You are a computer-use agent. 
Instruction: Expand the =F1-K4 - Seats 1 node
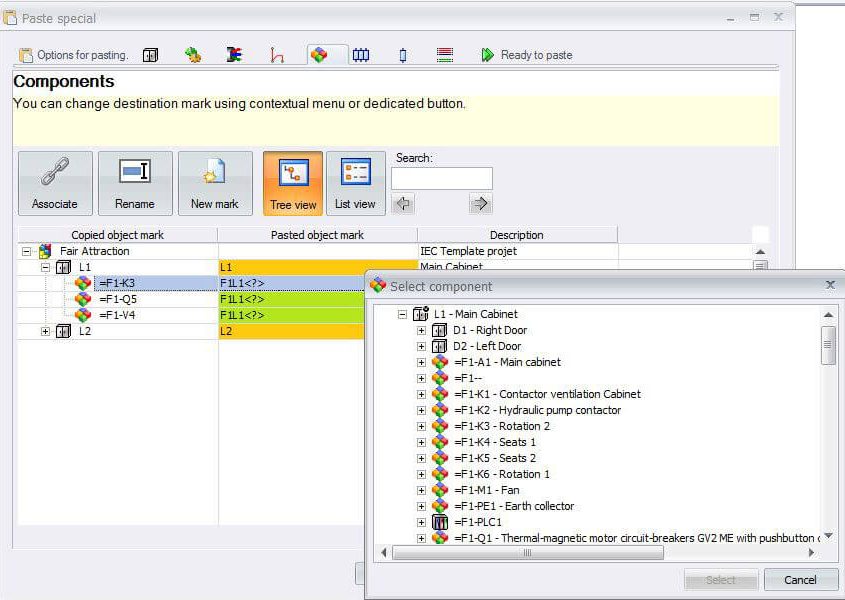click(421, 443)
